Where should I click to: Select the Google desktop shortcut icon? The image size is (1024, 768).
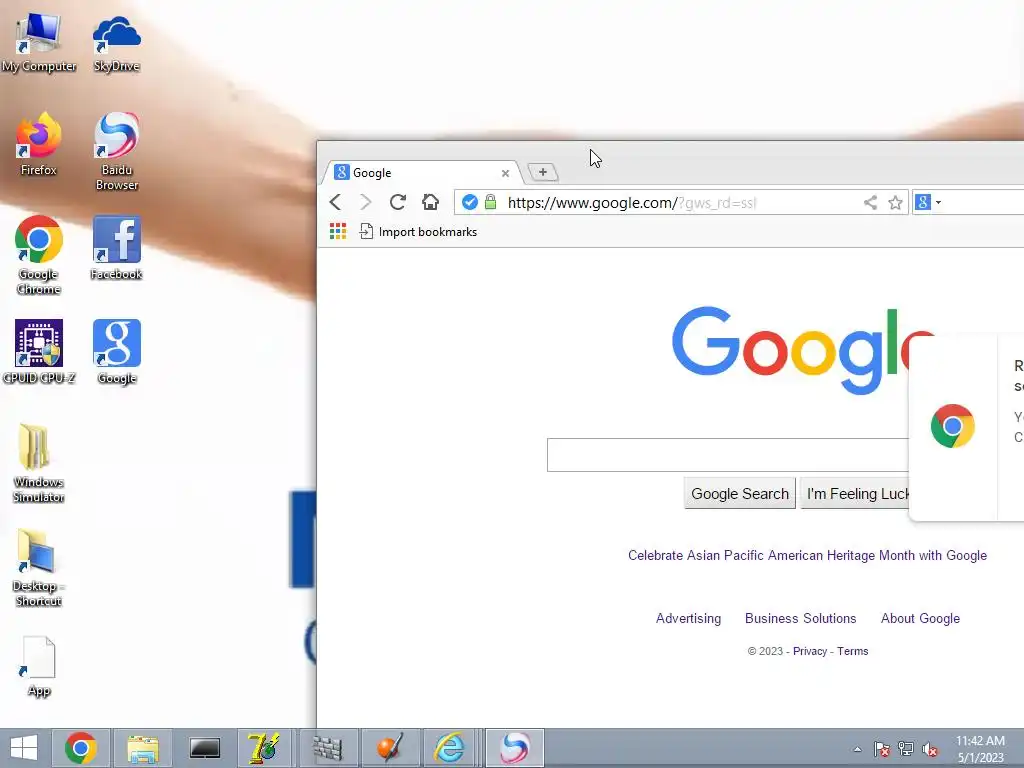tap(116, 351)
